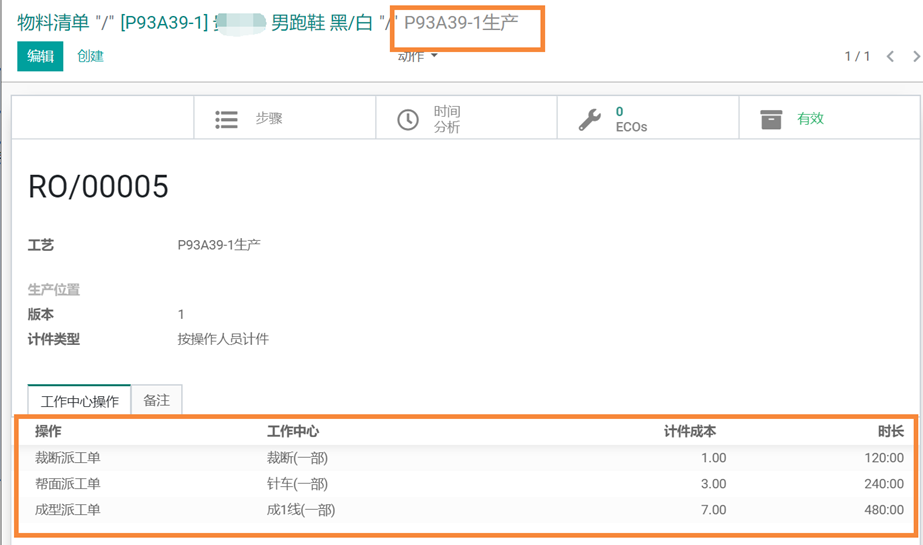Select the 成型派工单 operation row
This screenshot has width=923, height=545.
[68, 510]
